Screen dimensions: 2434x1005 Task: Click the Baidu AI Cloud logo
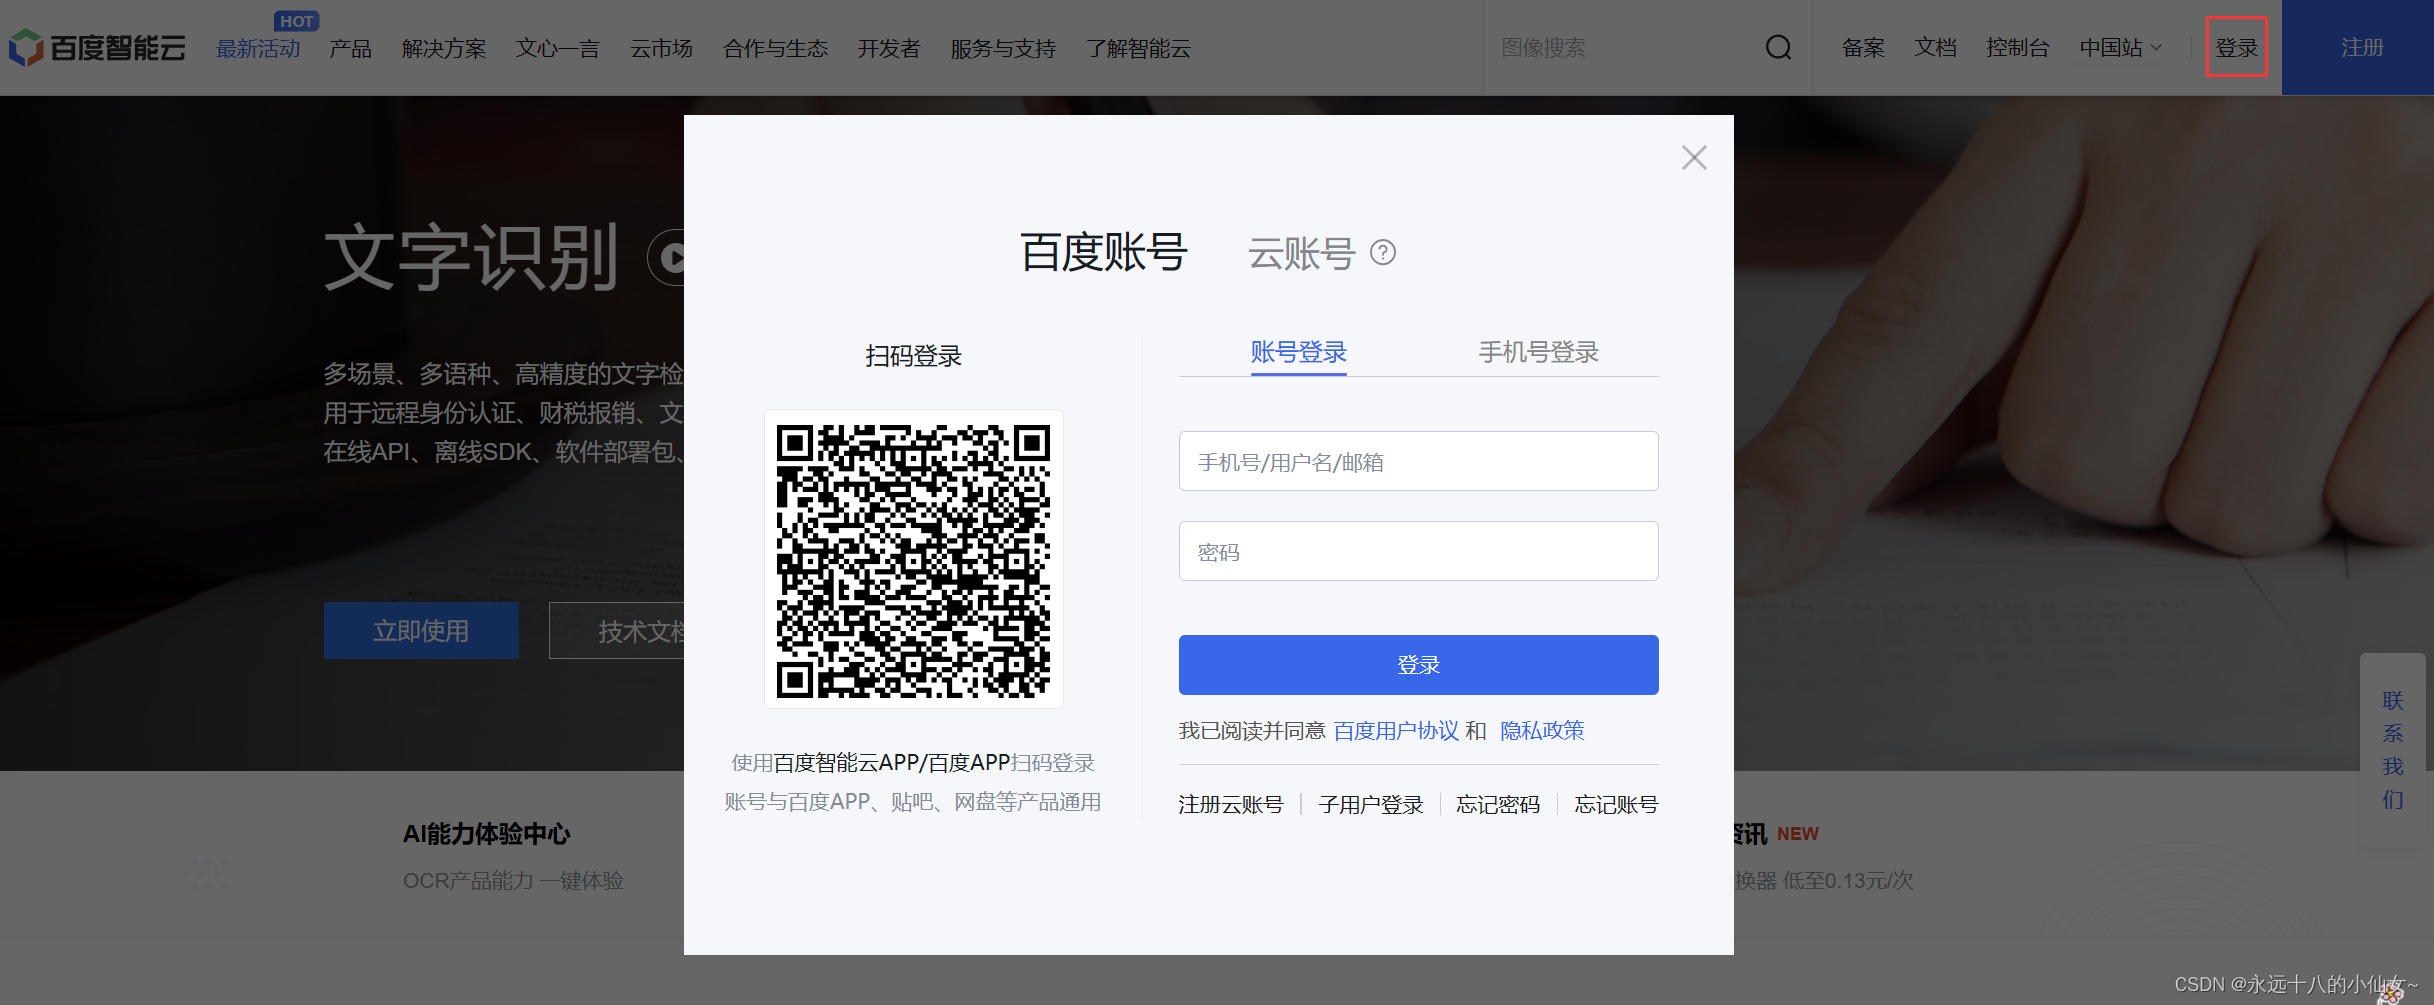point(97,47)
